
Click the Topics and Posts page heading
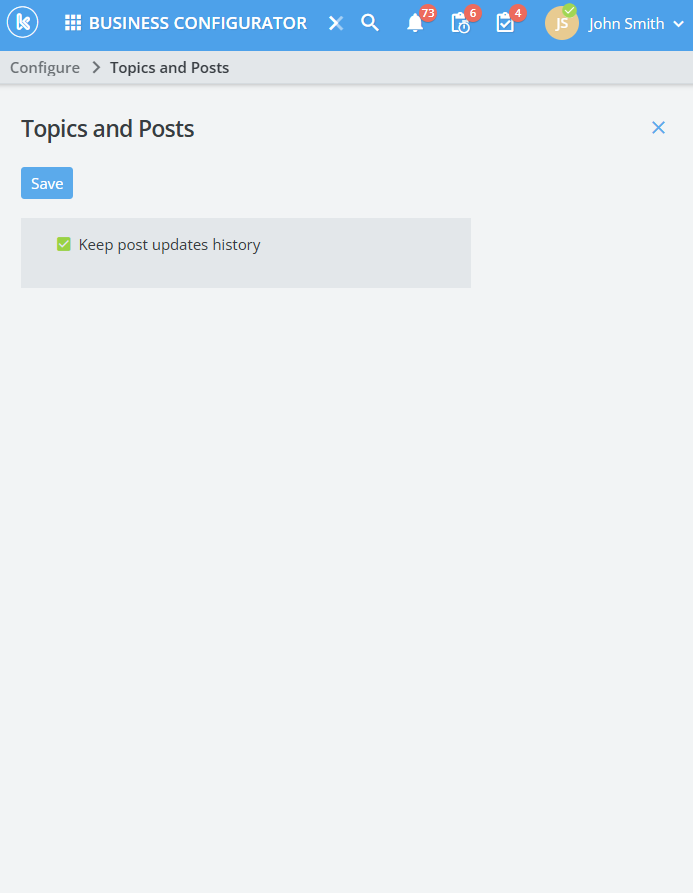click(108, 129)
